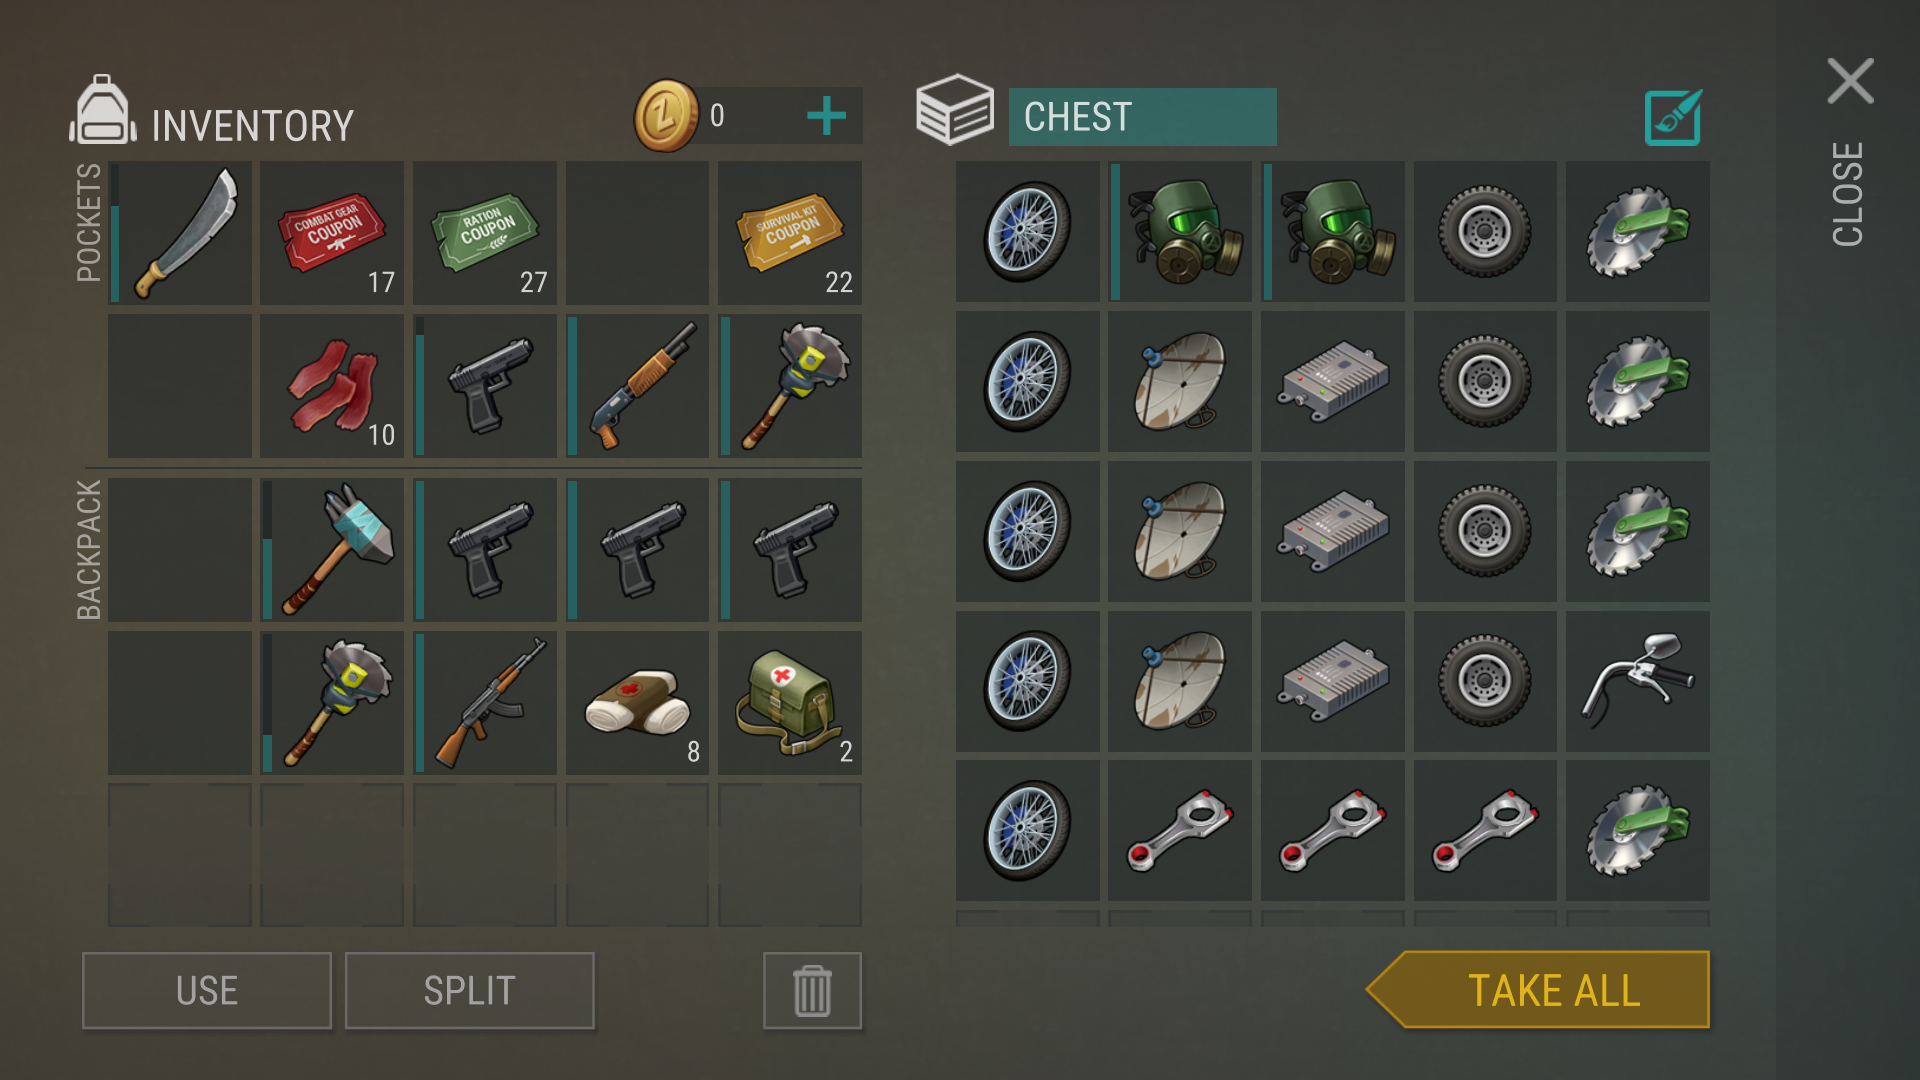Select the raw meat stack of 10
The width and height of the screenshot is (1920, 1080).
click(332, 386)
